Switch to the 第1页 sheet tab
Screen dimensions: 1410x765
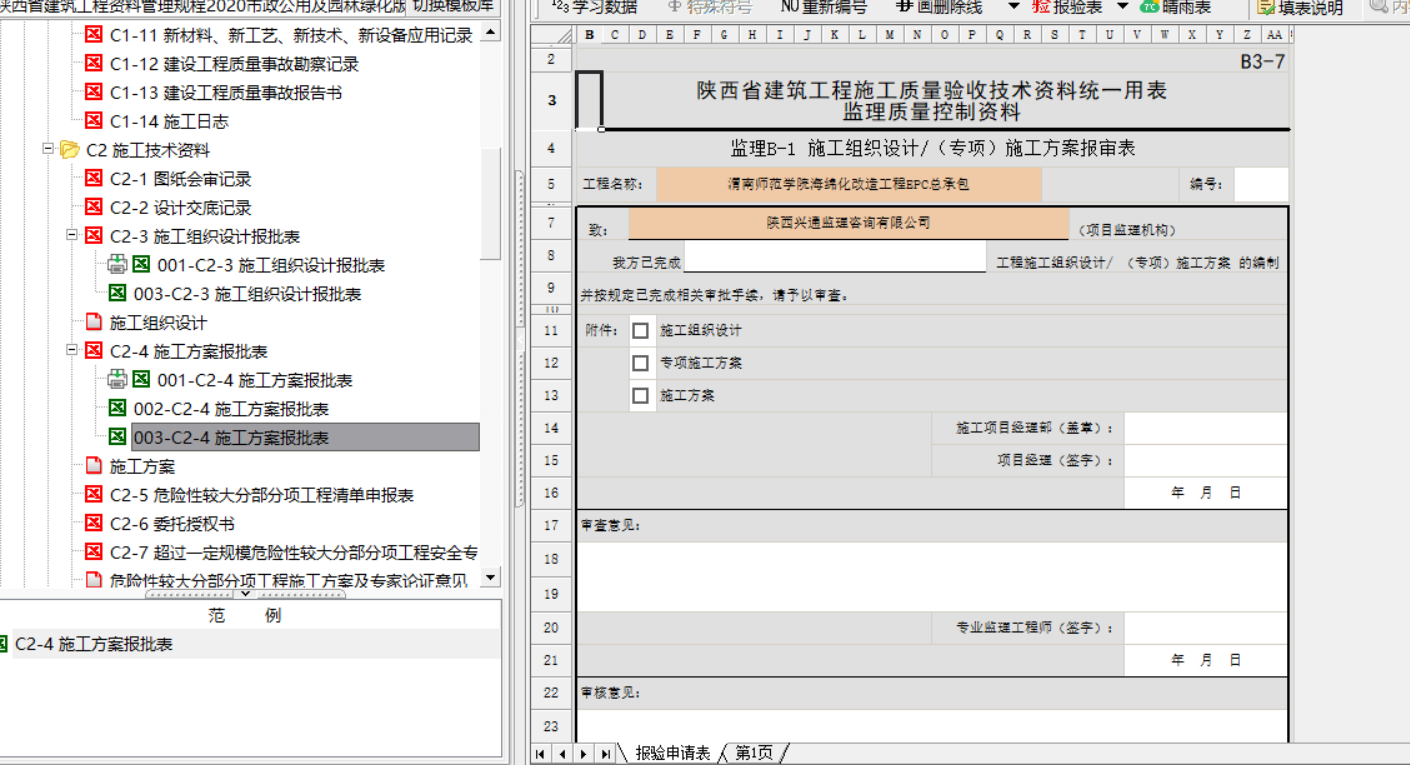point(754,754)
